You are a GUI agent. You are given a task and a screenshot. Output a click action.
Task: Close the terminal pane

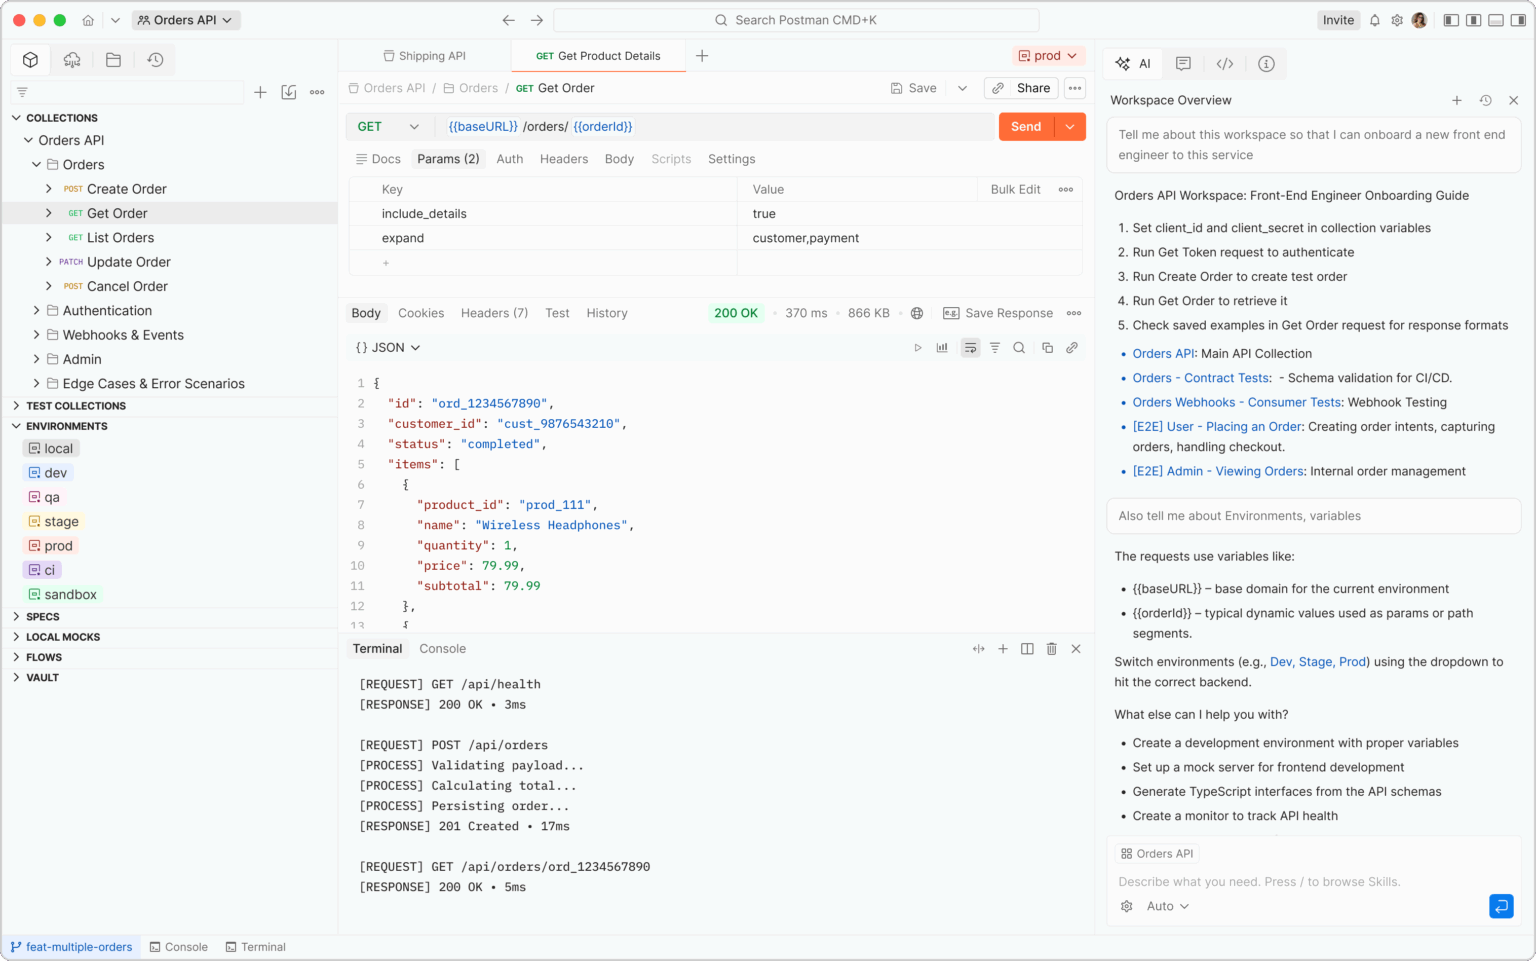coord(1076,649)
